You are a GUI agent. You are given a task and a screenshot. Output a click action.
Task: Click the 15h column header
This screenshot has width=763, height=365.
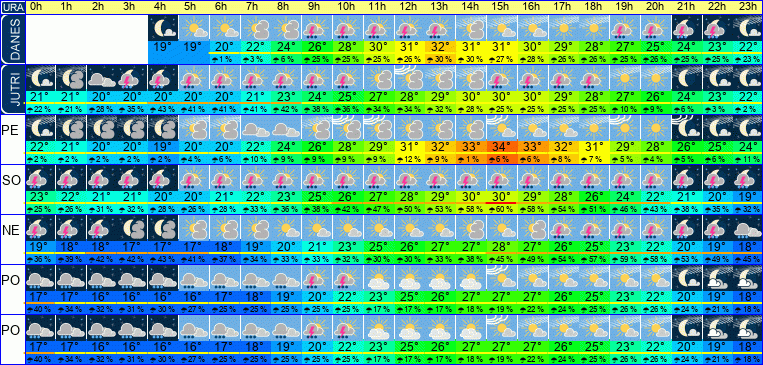coord(502,7)
